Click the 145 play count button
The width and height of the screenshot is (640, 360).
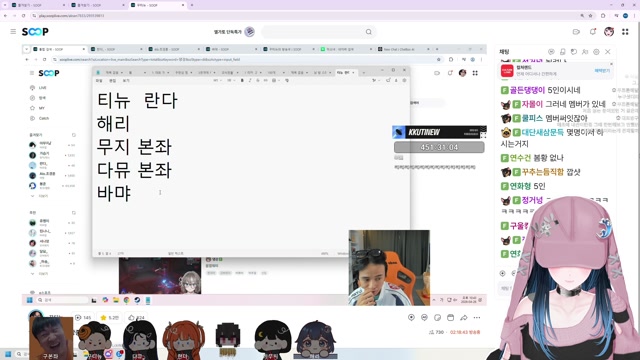pyautogui.click(x=83, y=318)
